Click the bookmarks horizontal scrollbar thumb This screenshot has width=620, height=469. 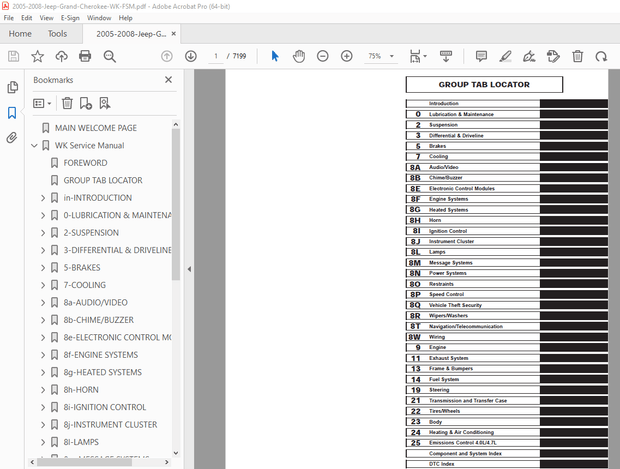pyautogui.click(x=85, y=462)
